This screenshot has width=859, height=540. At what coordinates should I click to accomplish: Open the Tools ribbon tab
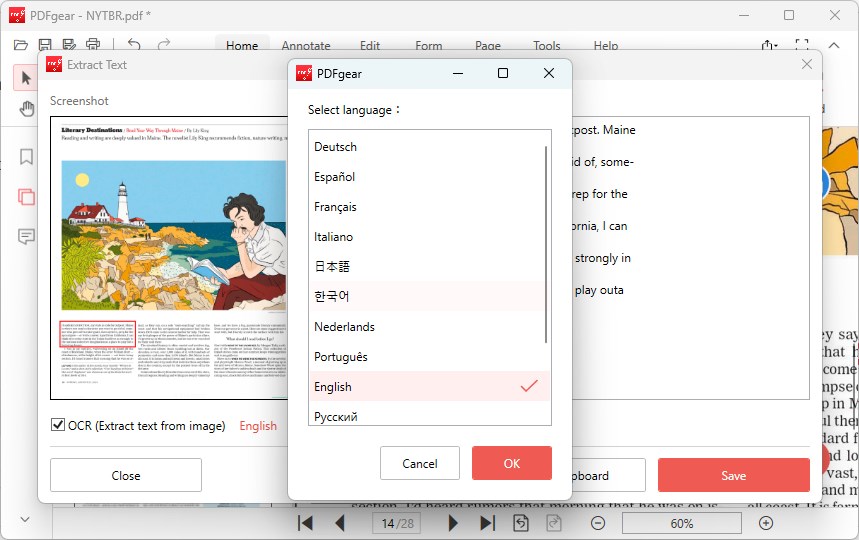point(547,45)
